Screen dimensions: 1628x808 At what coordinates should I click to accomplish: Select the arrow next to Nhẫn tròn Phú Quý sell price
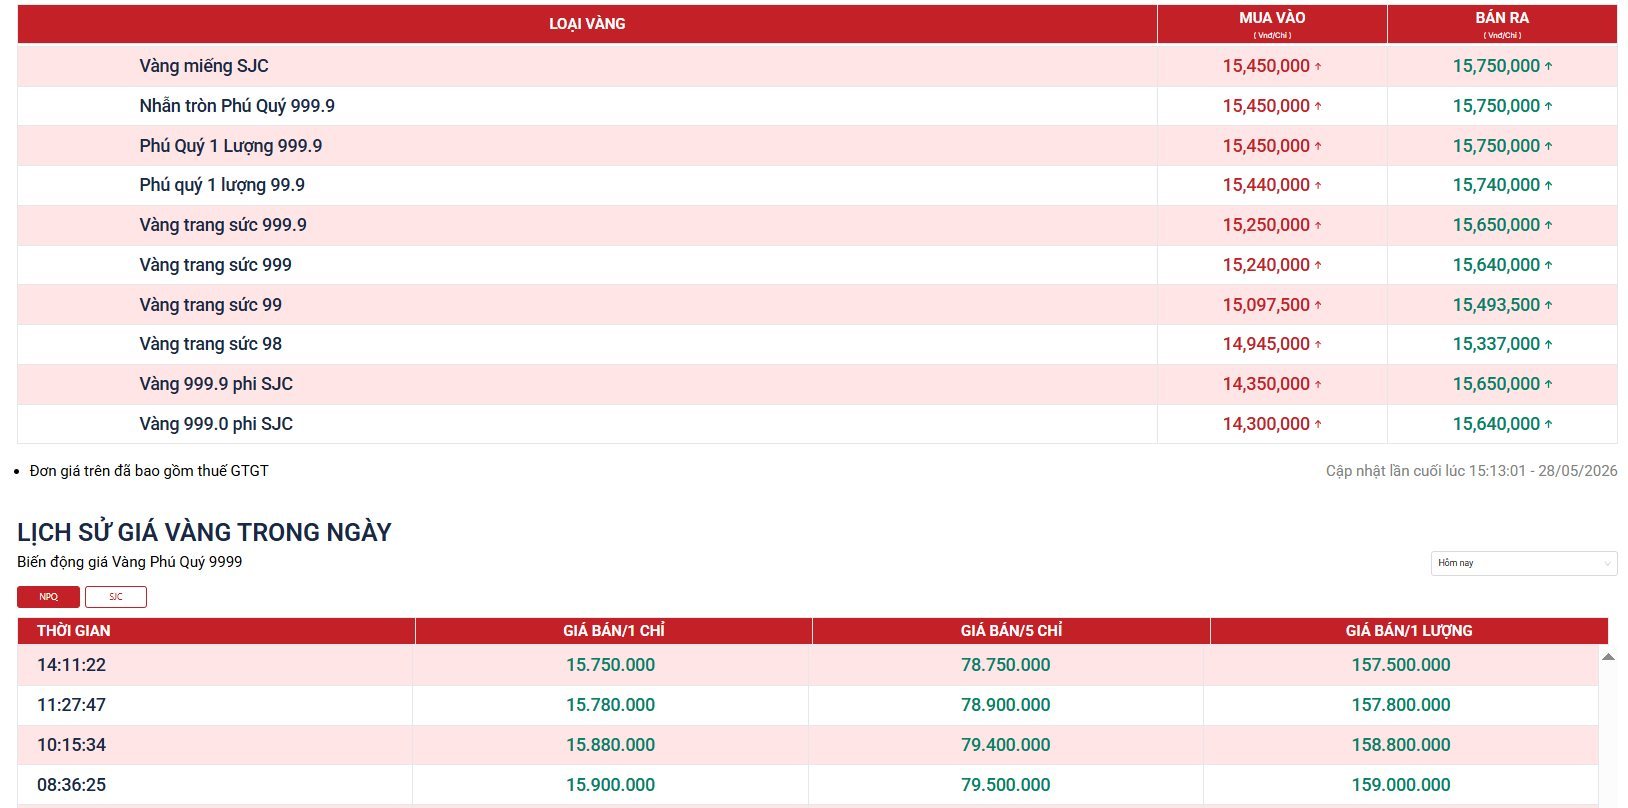(x=1548, y=106)
